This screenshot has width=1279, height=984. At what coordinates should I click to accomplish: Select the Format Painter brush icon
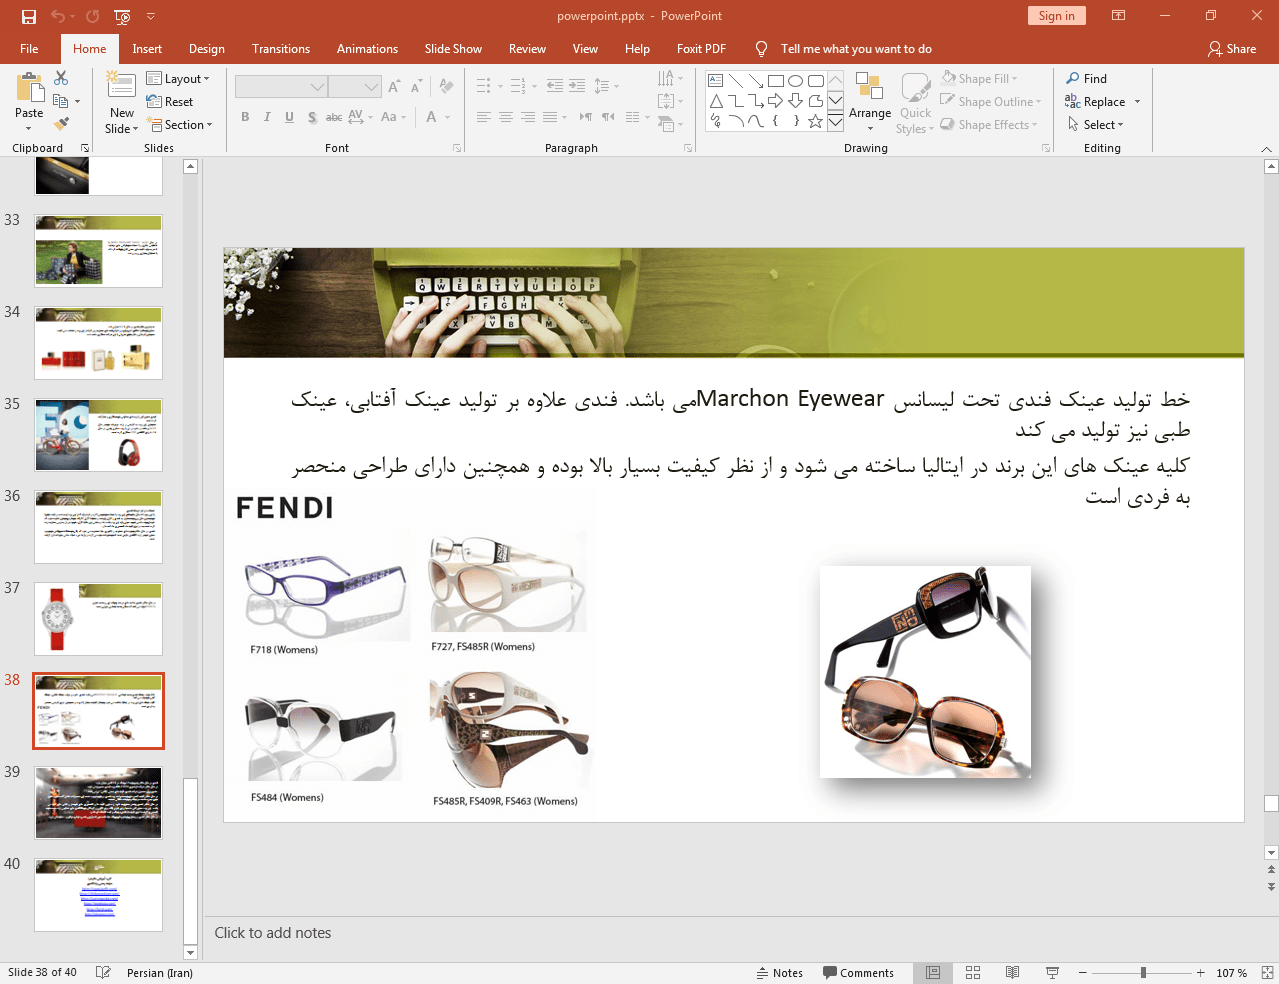pos(61,124)
